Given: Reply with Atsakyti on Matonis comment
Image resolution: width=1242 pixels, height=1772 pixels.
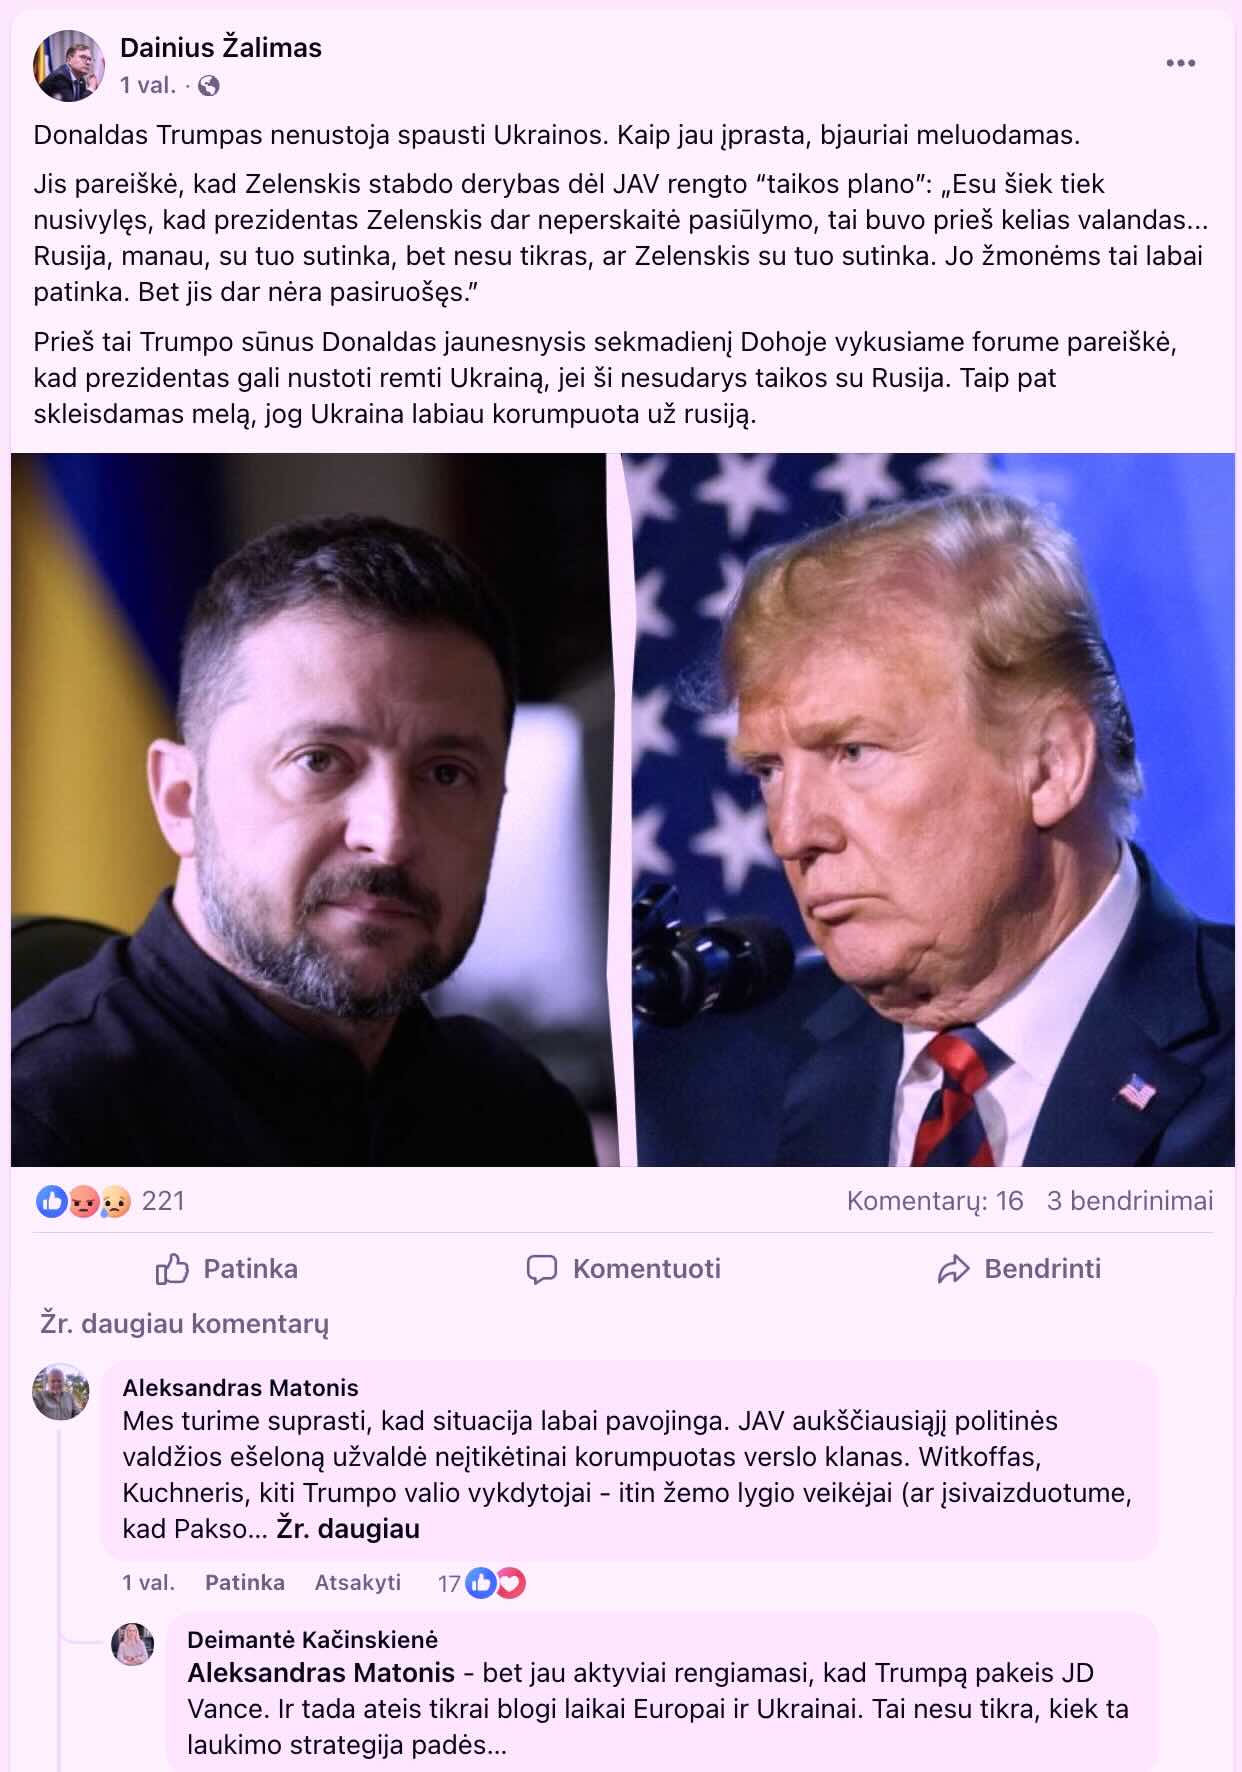Looking at the screenshot, I should [x=358, y=1582].
